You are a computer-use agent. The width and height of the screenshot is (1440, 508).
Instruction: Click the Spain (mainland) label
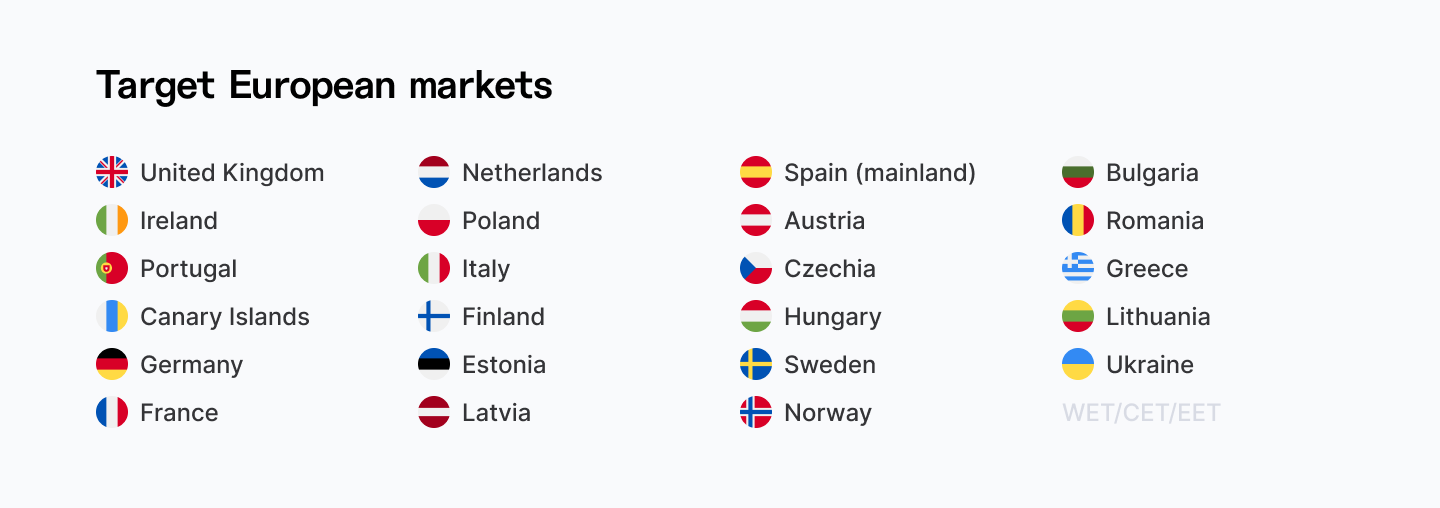tap(879, 172)
